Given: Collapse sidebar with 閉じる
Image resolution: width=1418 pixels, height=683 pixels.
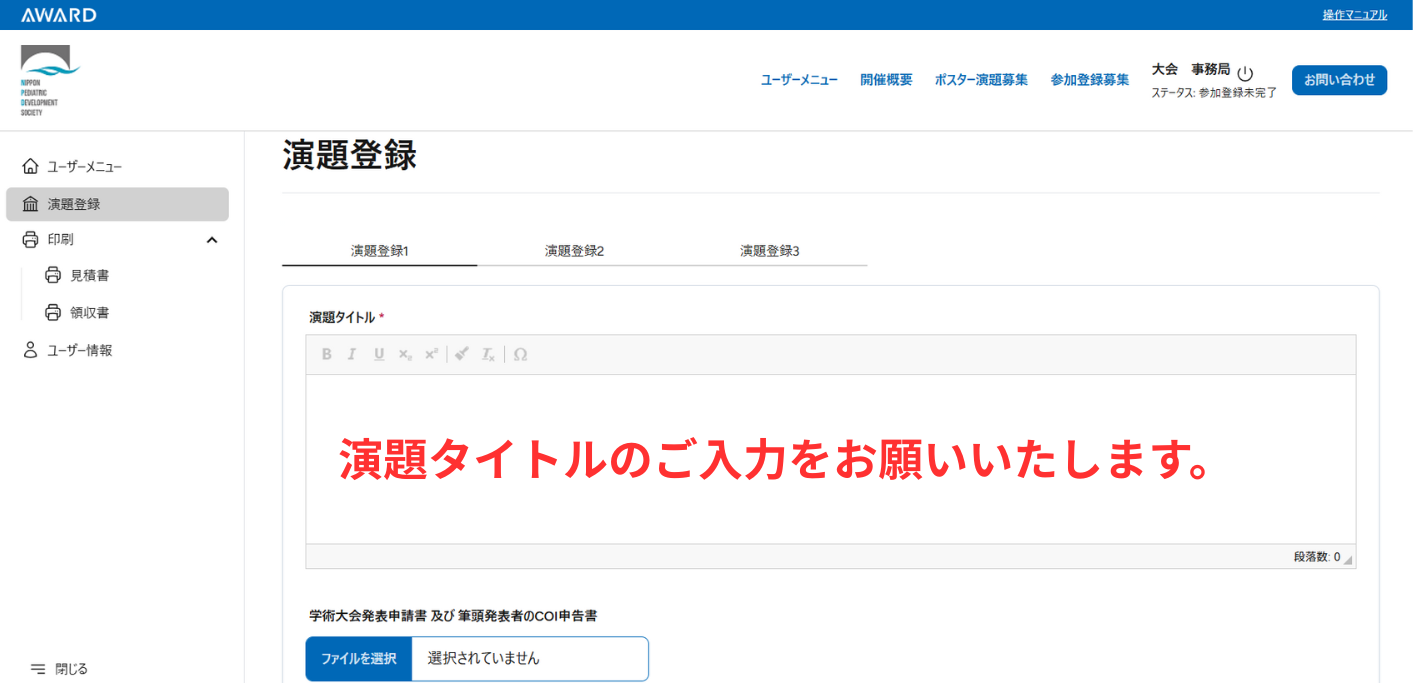Looking at the screenshot, I should tap(60, 669).
